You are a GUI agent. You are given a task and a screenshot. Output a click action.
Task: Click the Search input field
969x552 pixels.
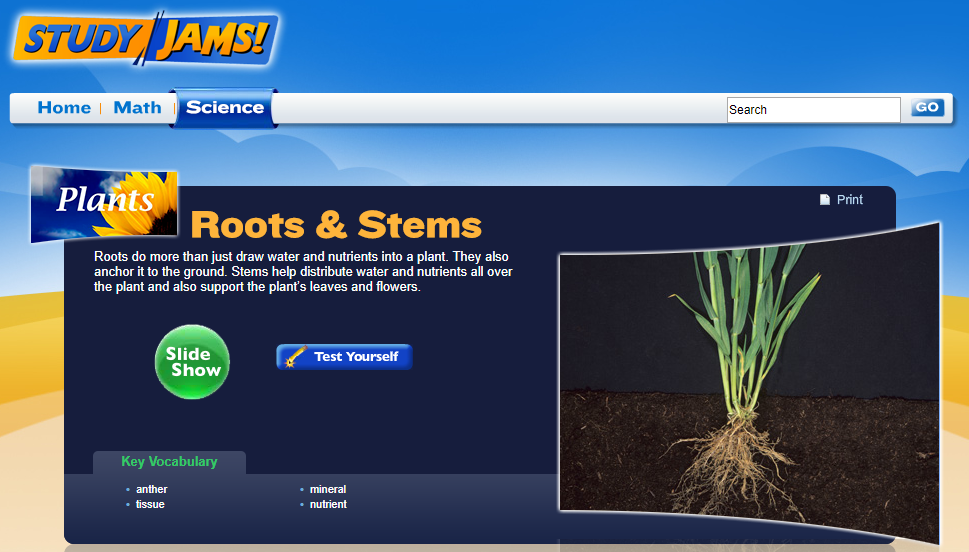pos(813,109)
